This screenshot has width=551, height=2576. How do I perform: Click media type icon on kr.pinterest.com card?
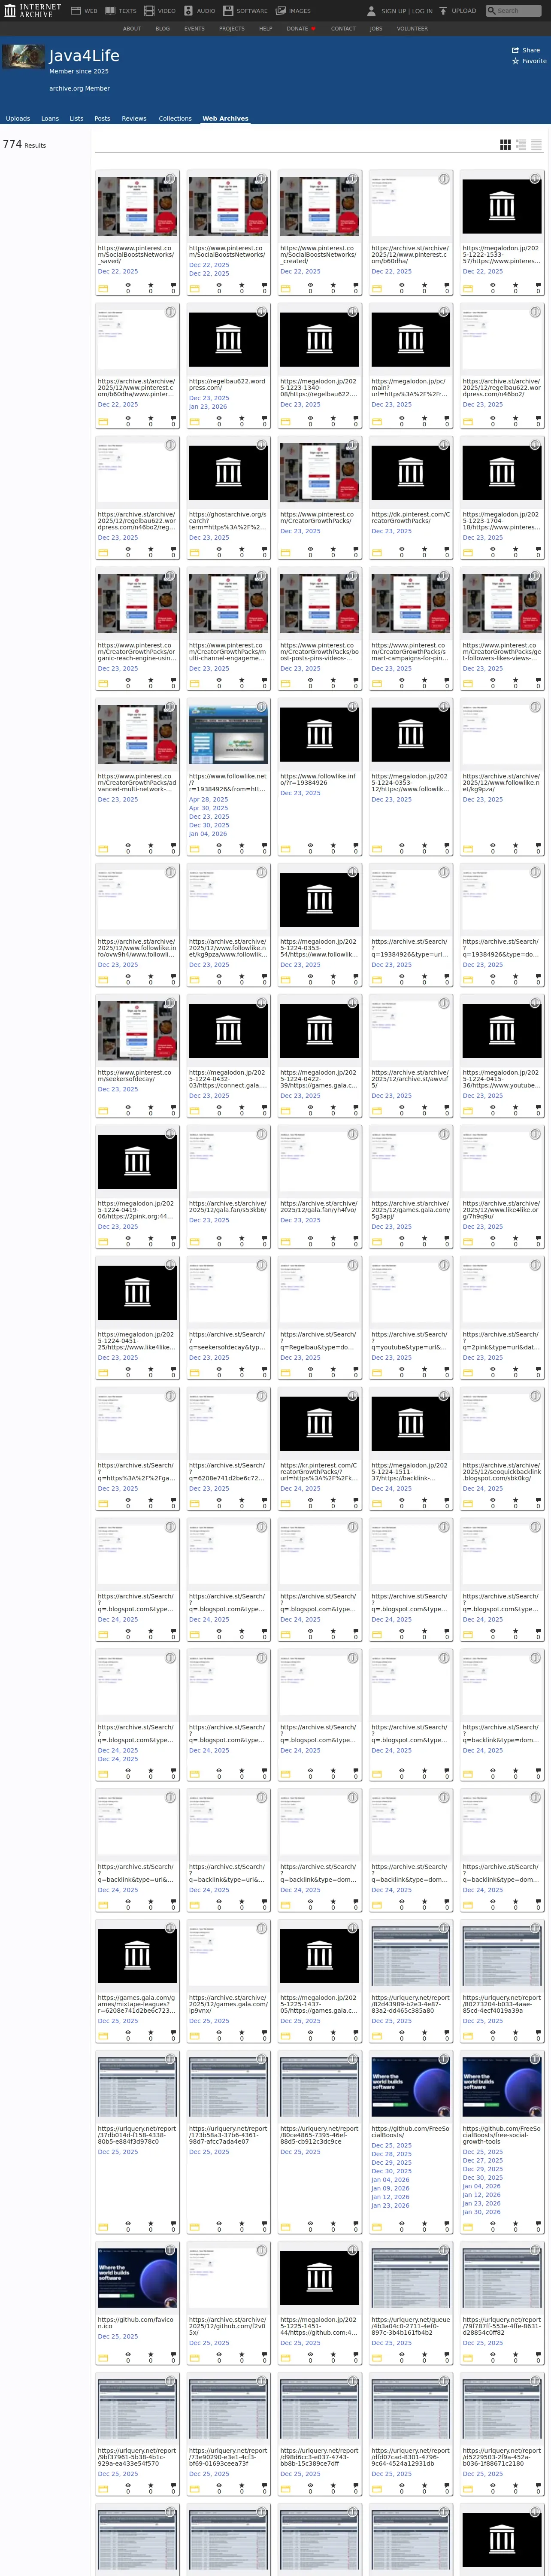click(285, 1505)
